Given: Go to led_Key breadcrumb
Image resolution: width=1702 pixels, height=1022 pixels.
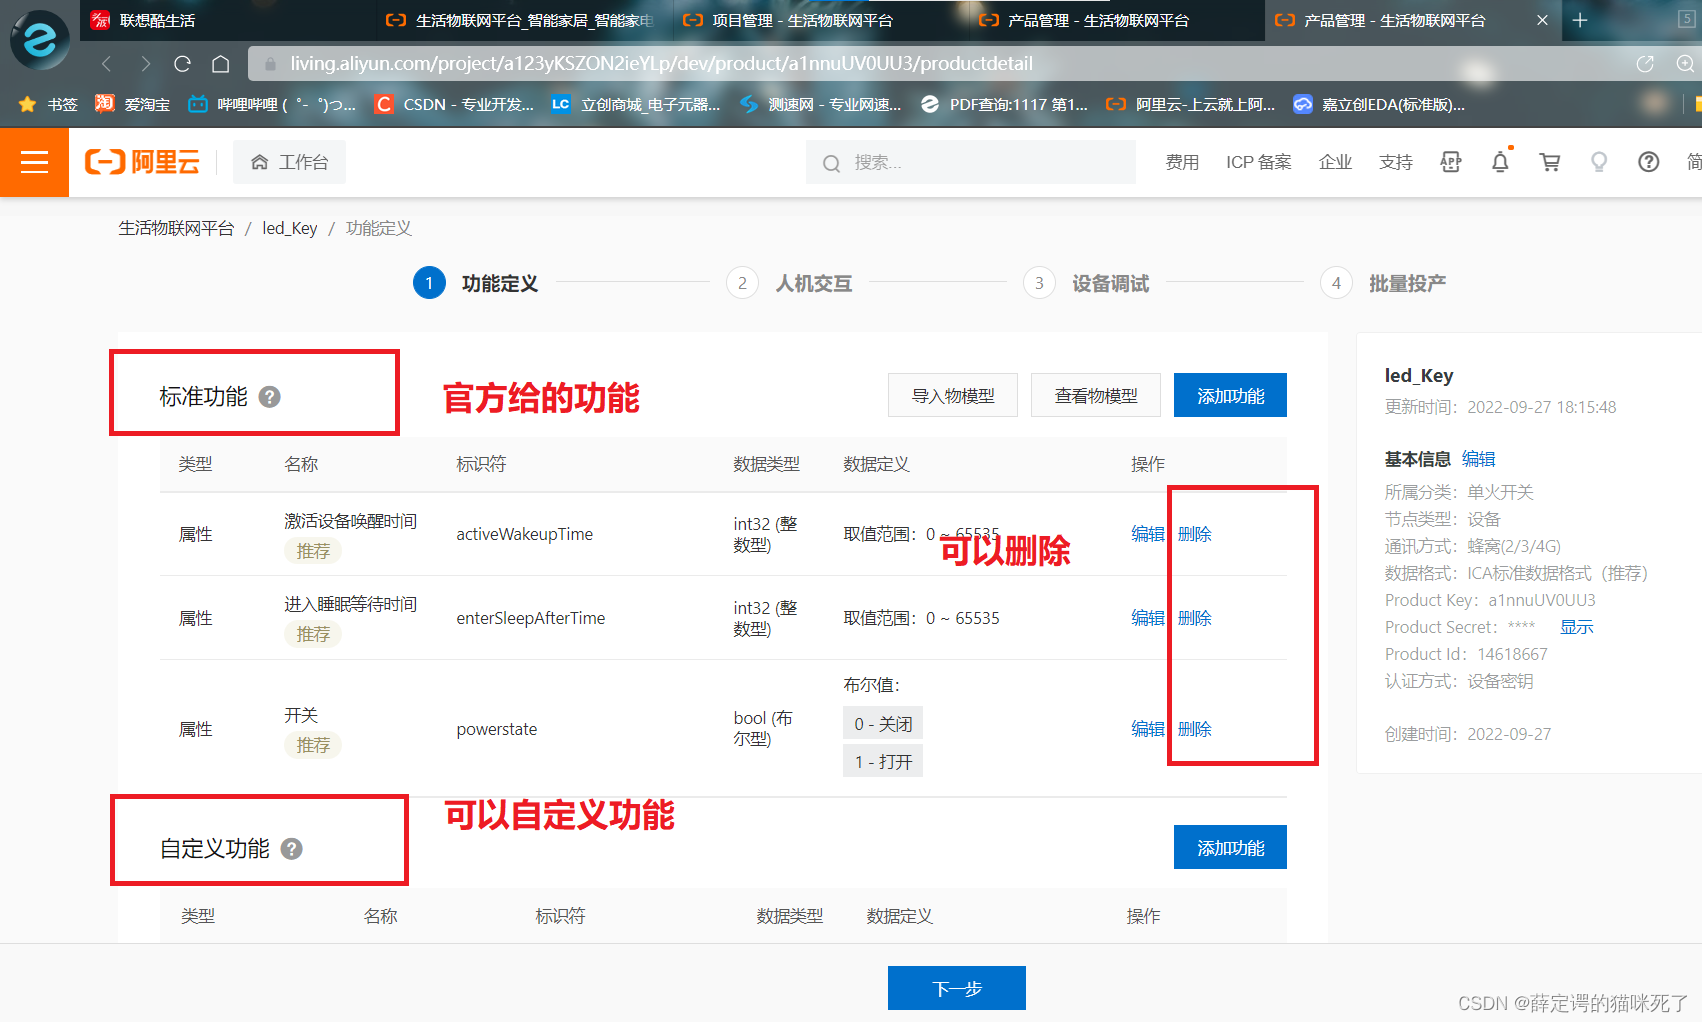Looking at the screenshot, I should coord(290,228).
